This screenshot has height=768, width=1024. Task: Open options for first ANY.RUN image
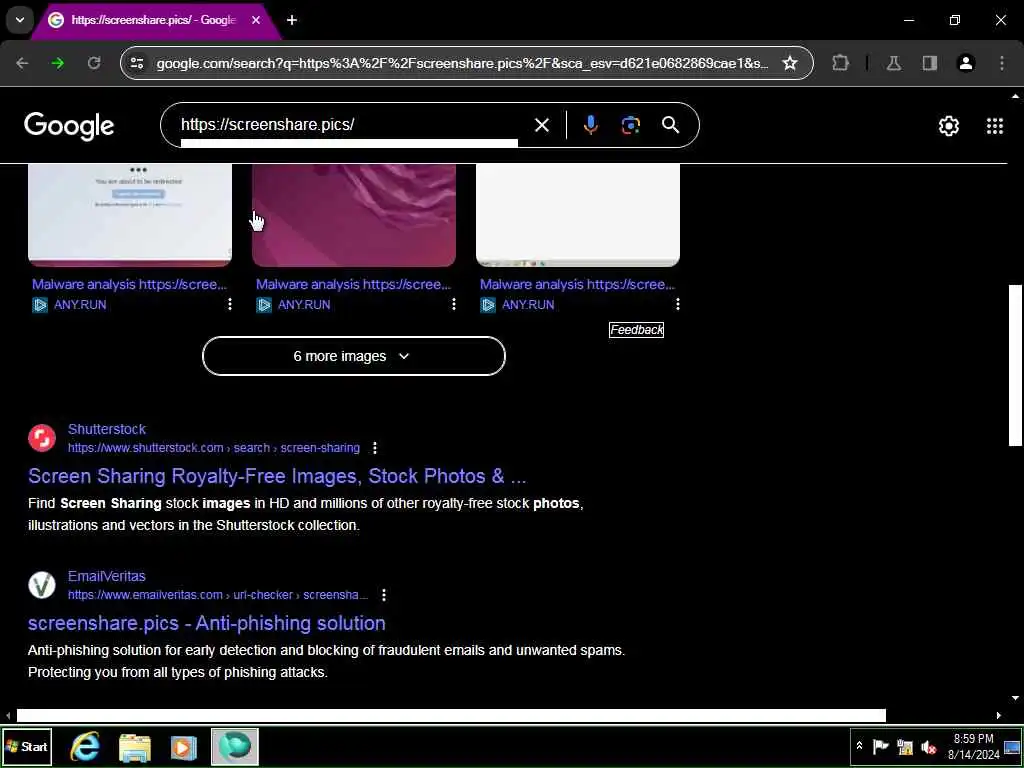click(x=229, y=304)
